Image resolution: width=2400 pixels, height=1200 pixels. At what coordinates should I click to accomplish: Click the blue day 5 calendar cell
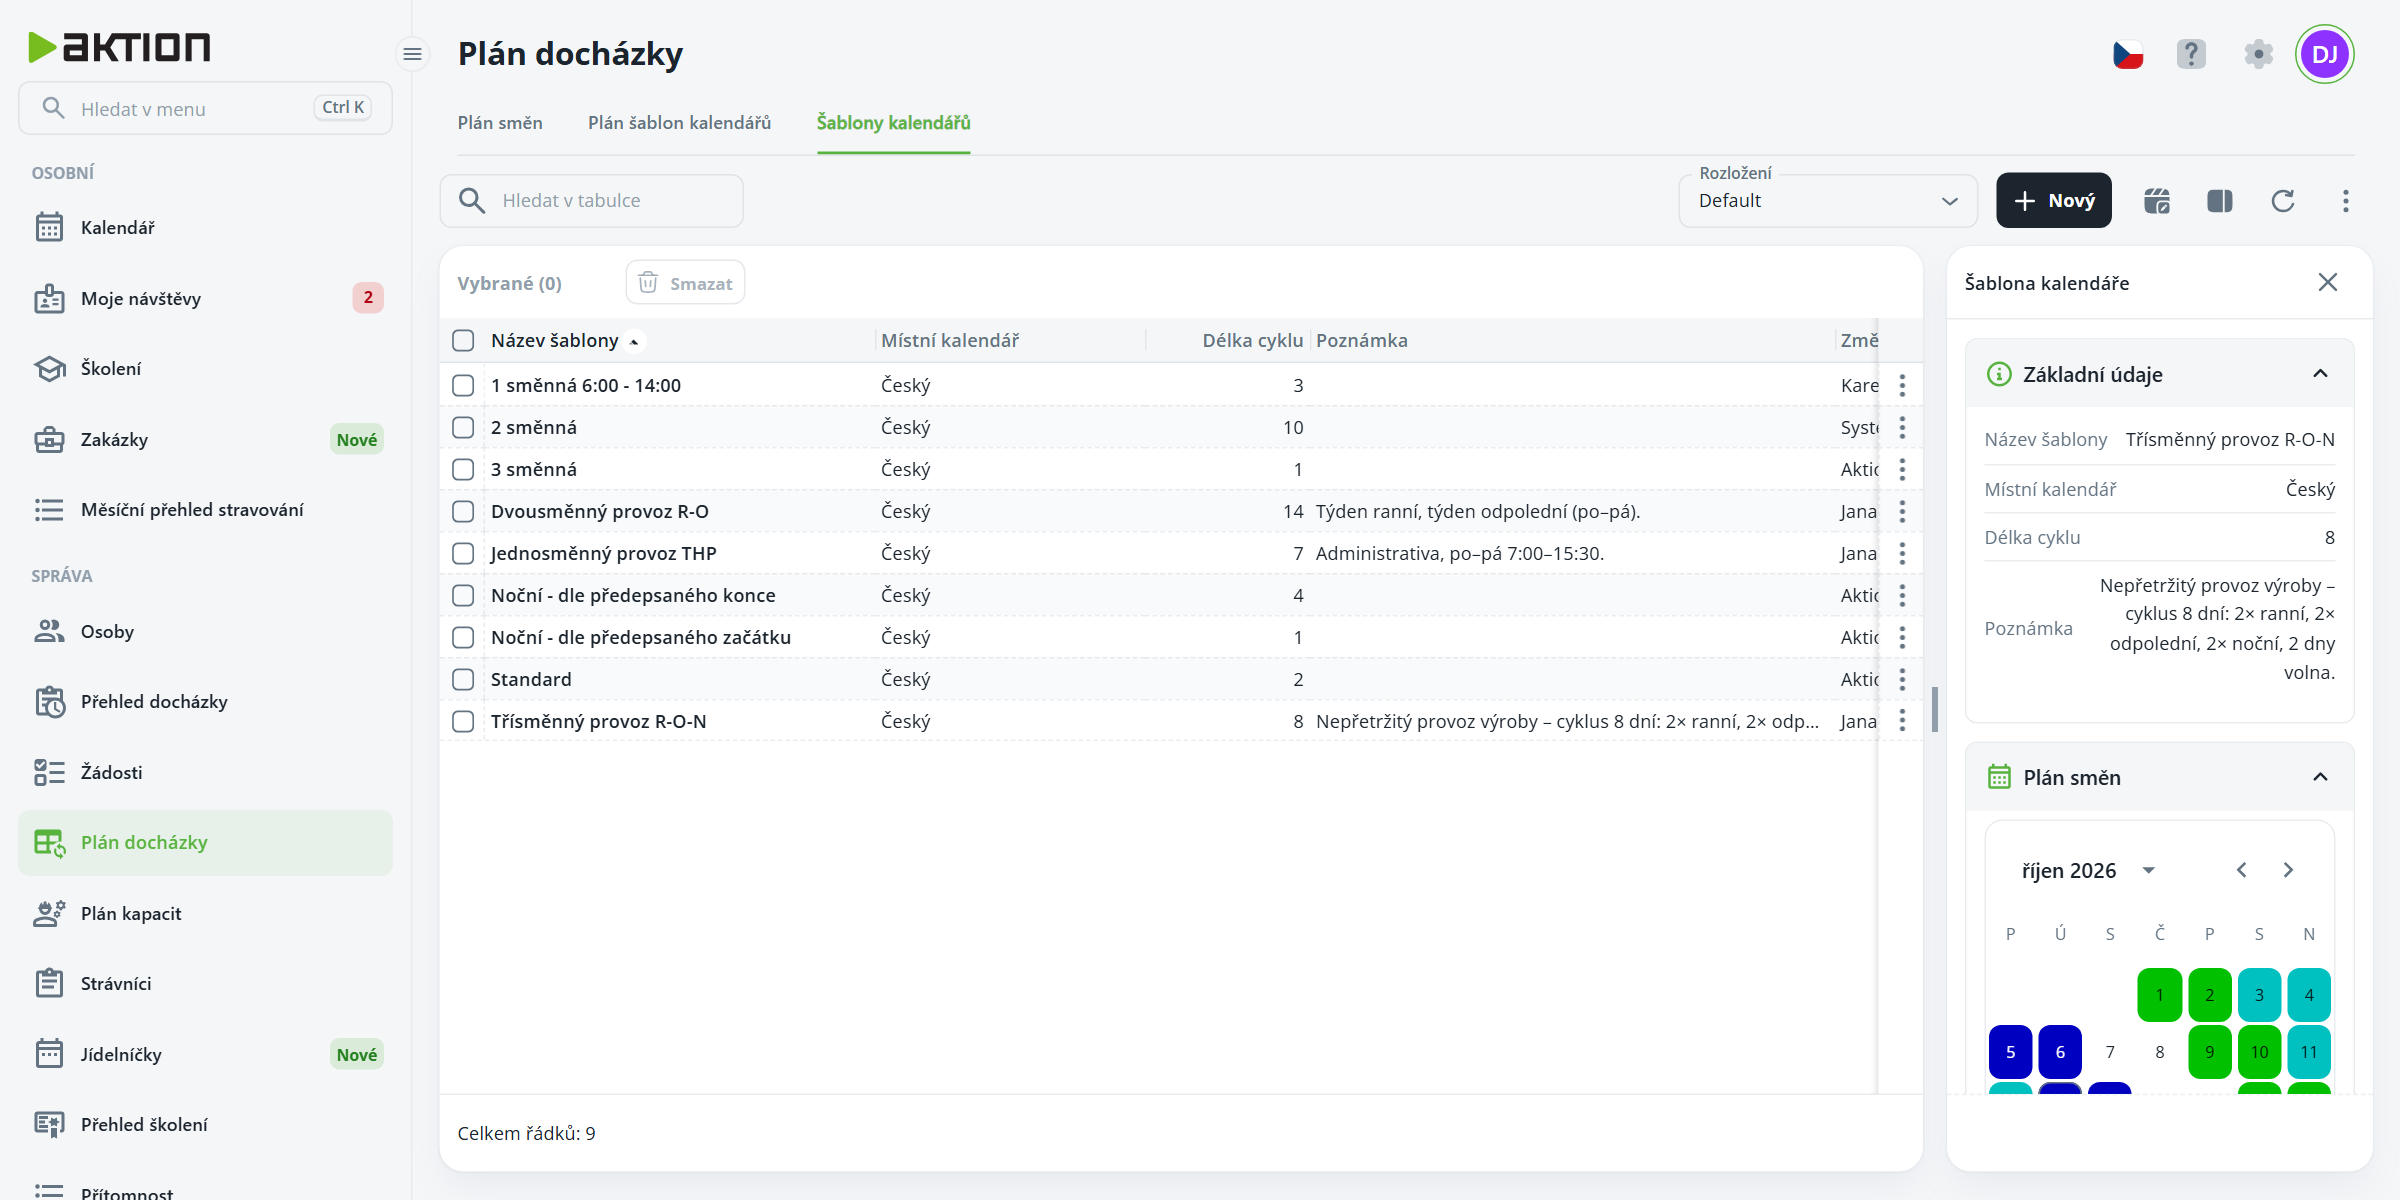(x=2010, y=1052)
